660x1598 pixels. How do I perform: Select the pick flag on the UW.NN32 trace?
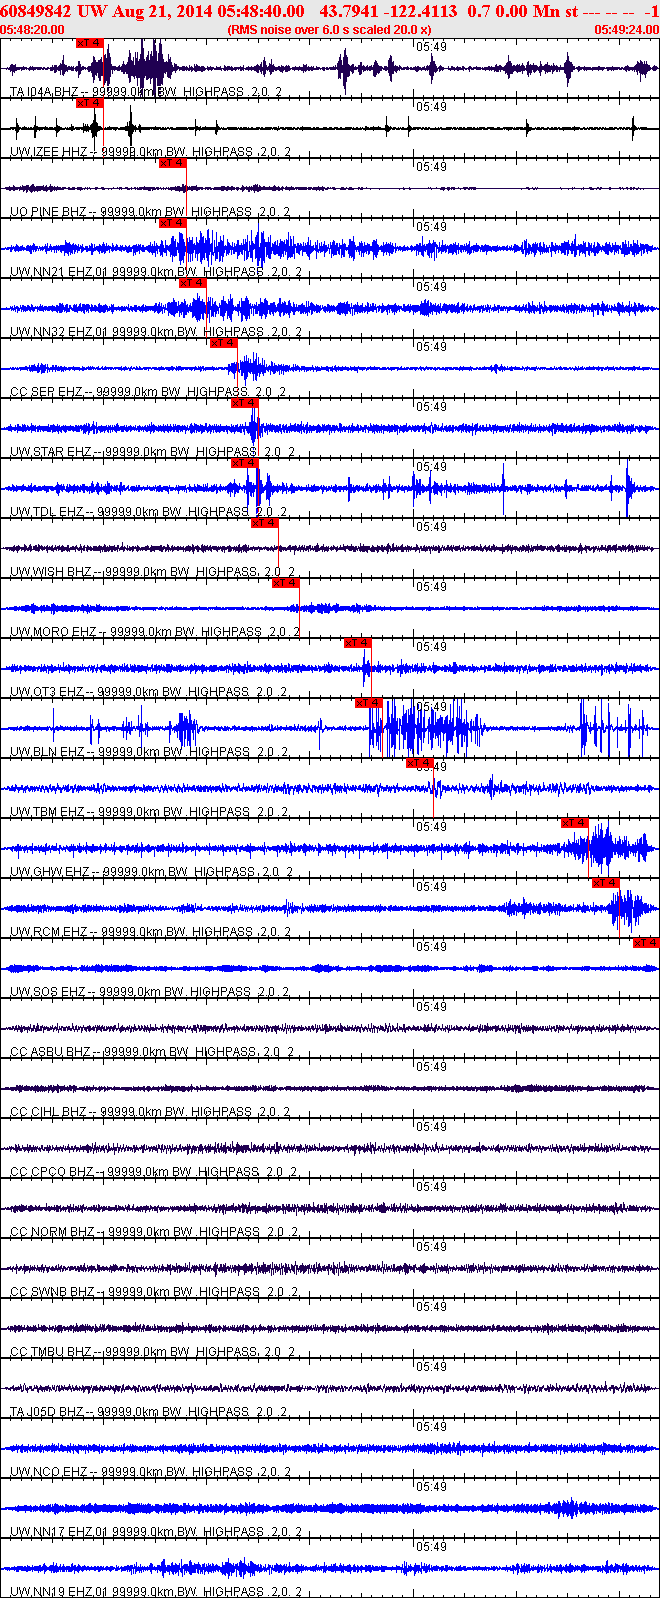[193, 283]
